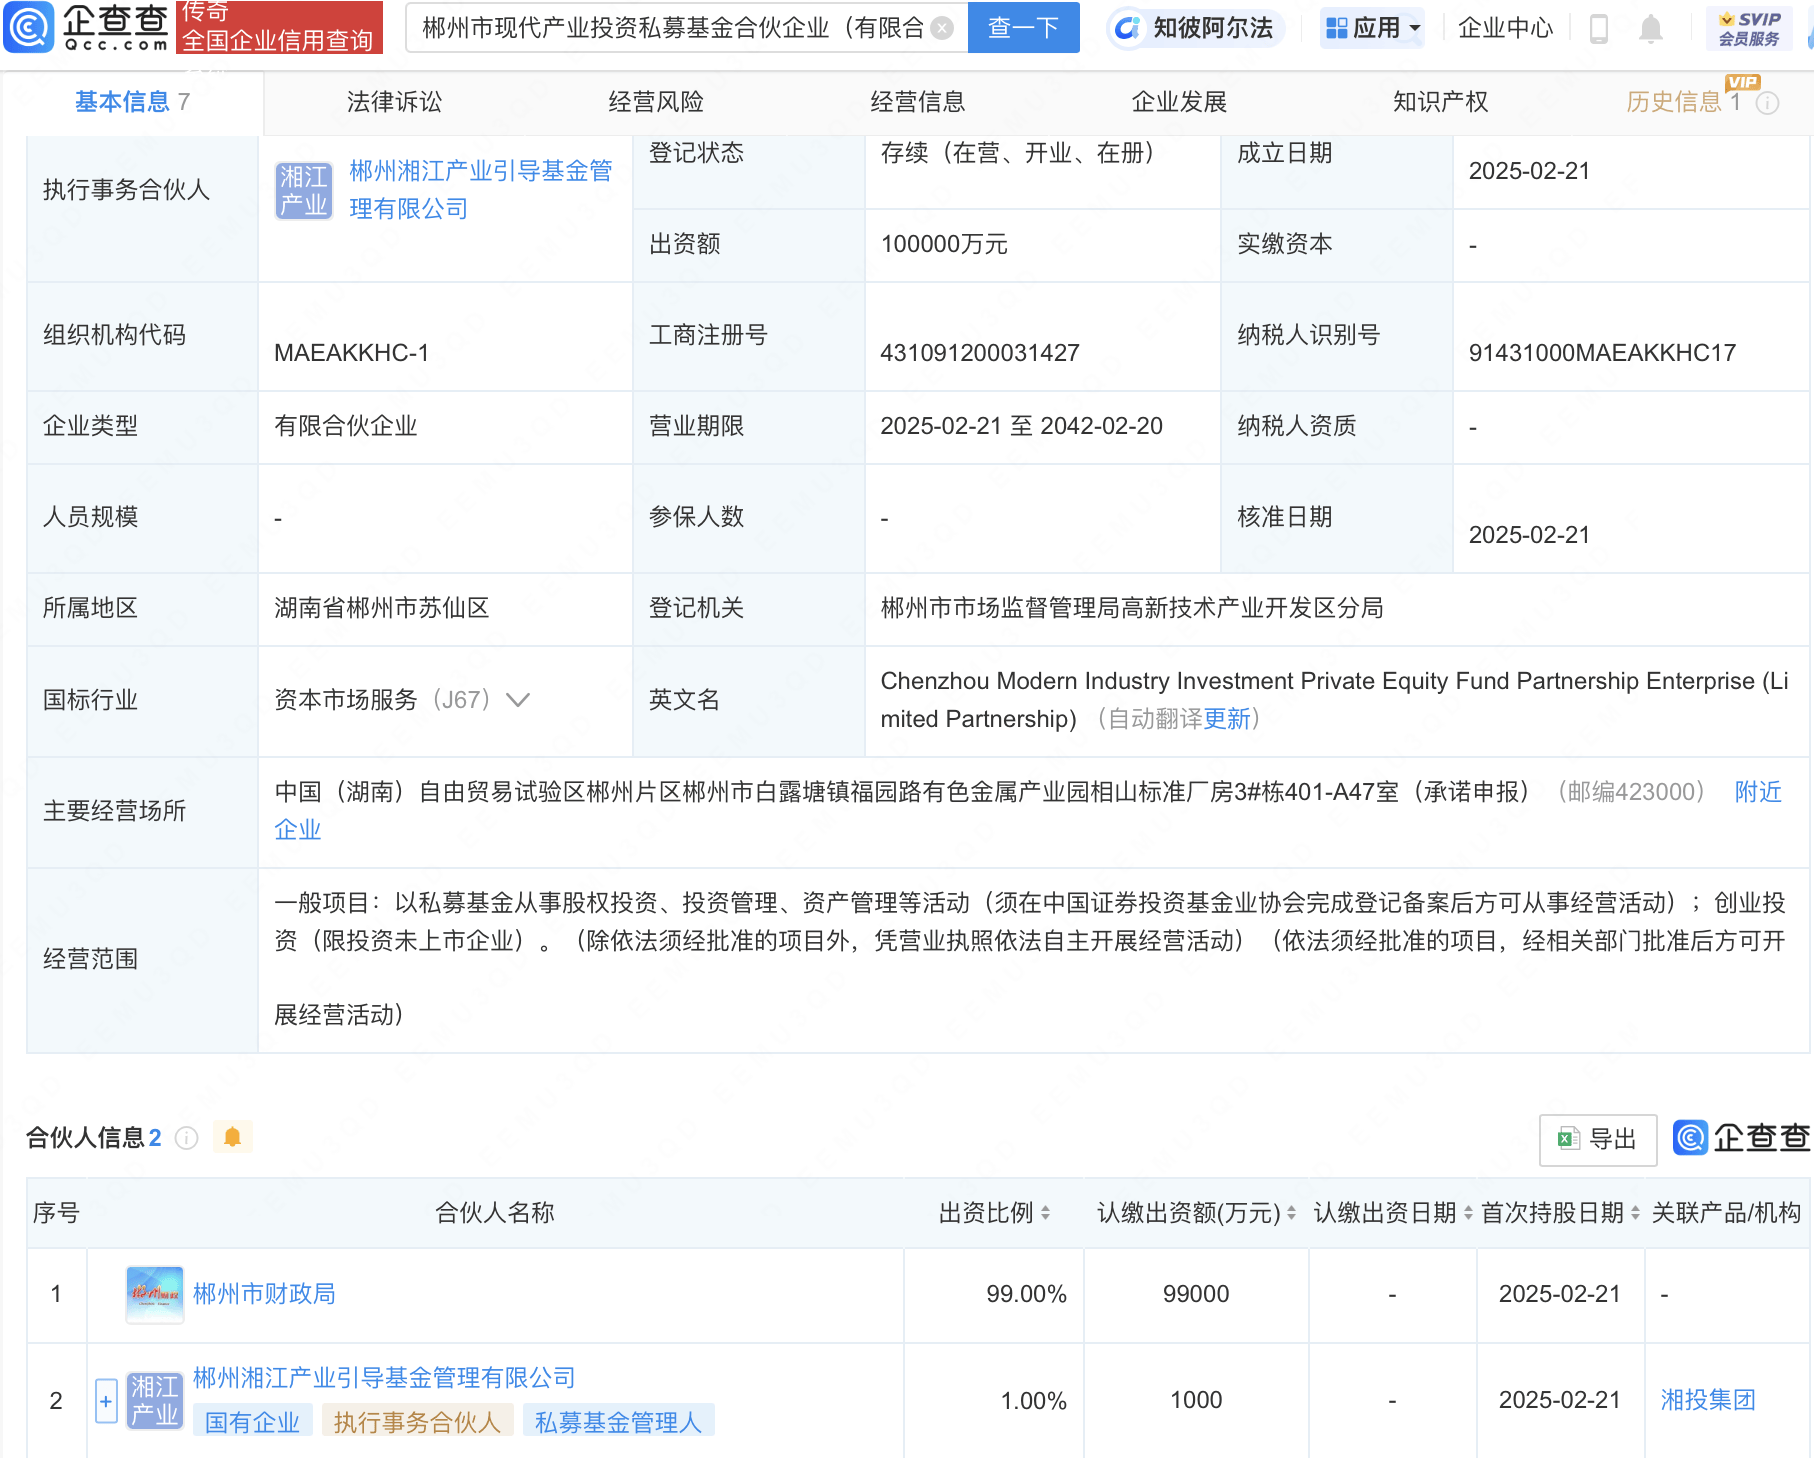Image resolution: width=1814 pixels, height=1458 pixels.
Task: Open 企业中心 in the header
Action: pos(1505,28)
